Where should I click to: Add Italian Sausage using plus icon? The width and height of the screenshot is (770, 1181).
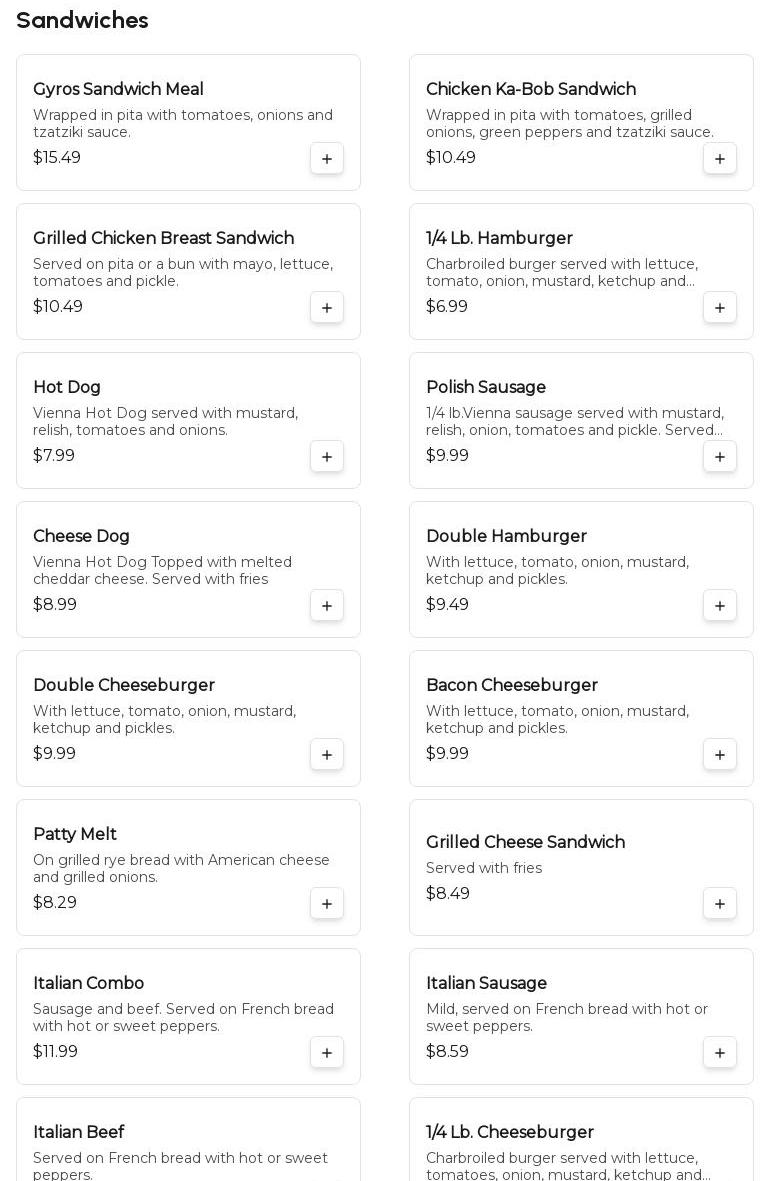tap(720, 1053)
